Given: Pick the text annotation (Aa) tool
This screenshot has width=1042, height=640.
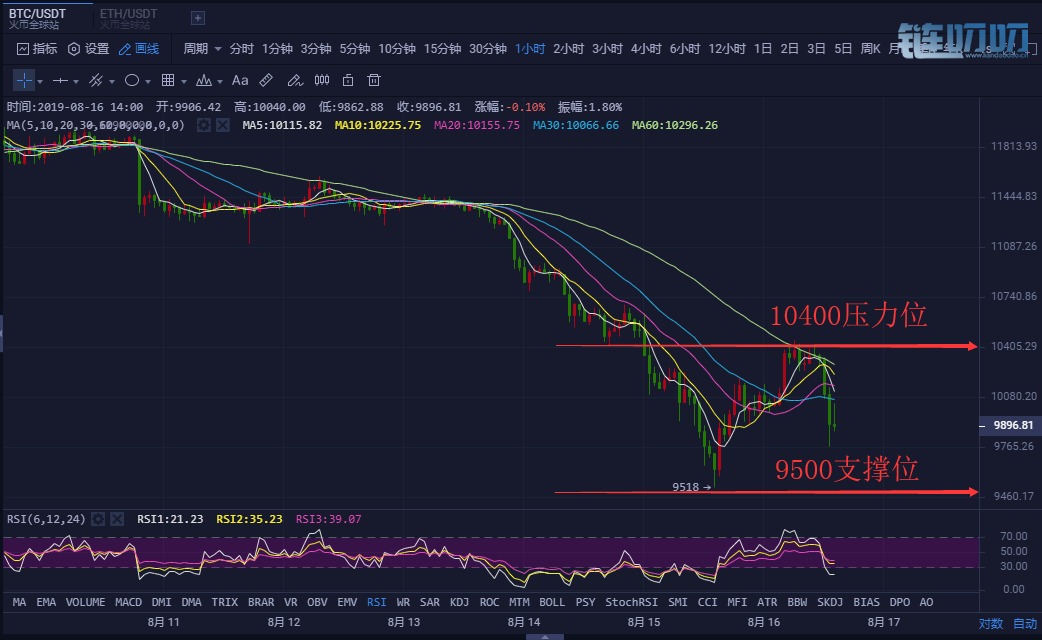Looking at the screenshot, I should pyautogui.click(x=240, y=80).
